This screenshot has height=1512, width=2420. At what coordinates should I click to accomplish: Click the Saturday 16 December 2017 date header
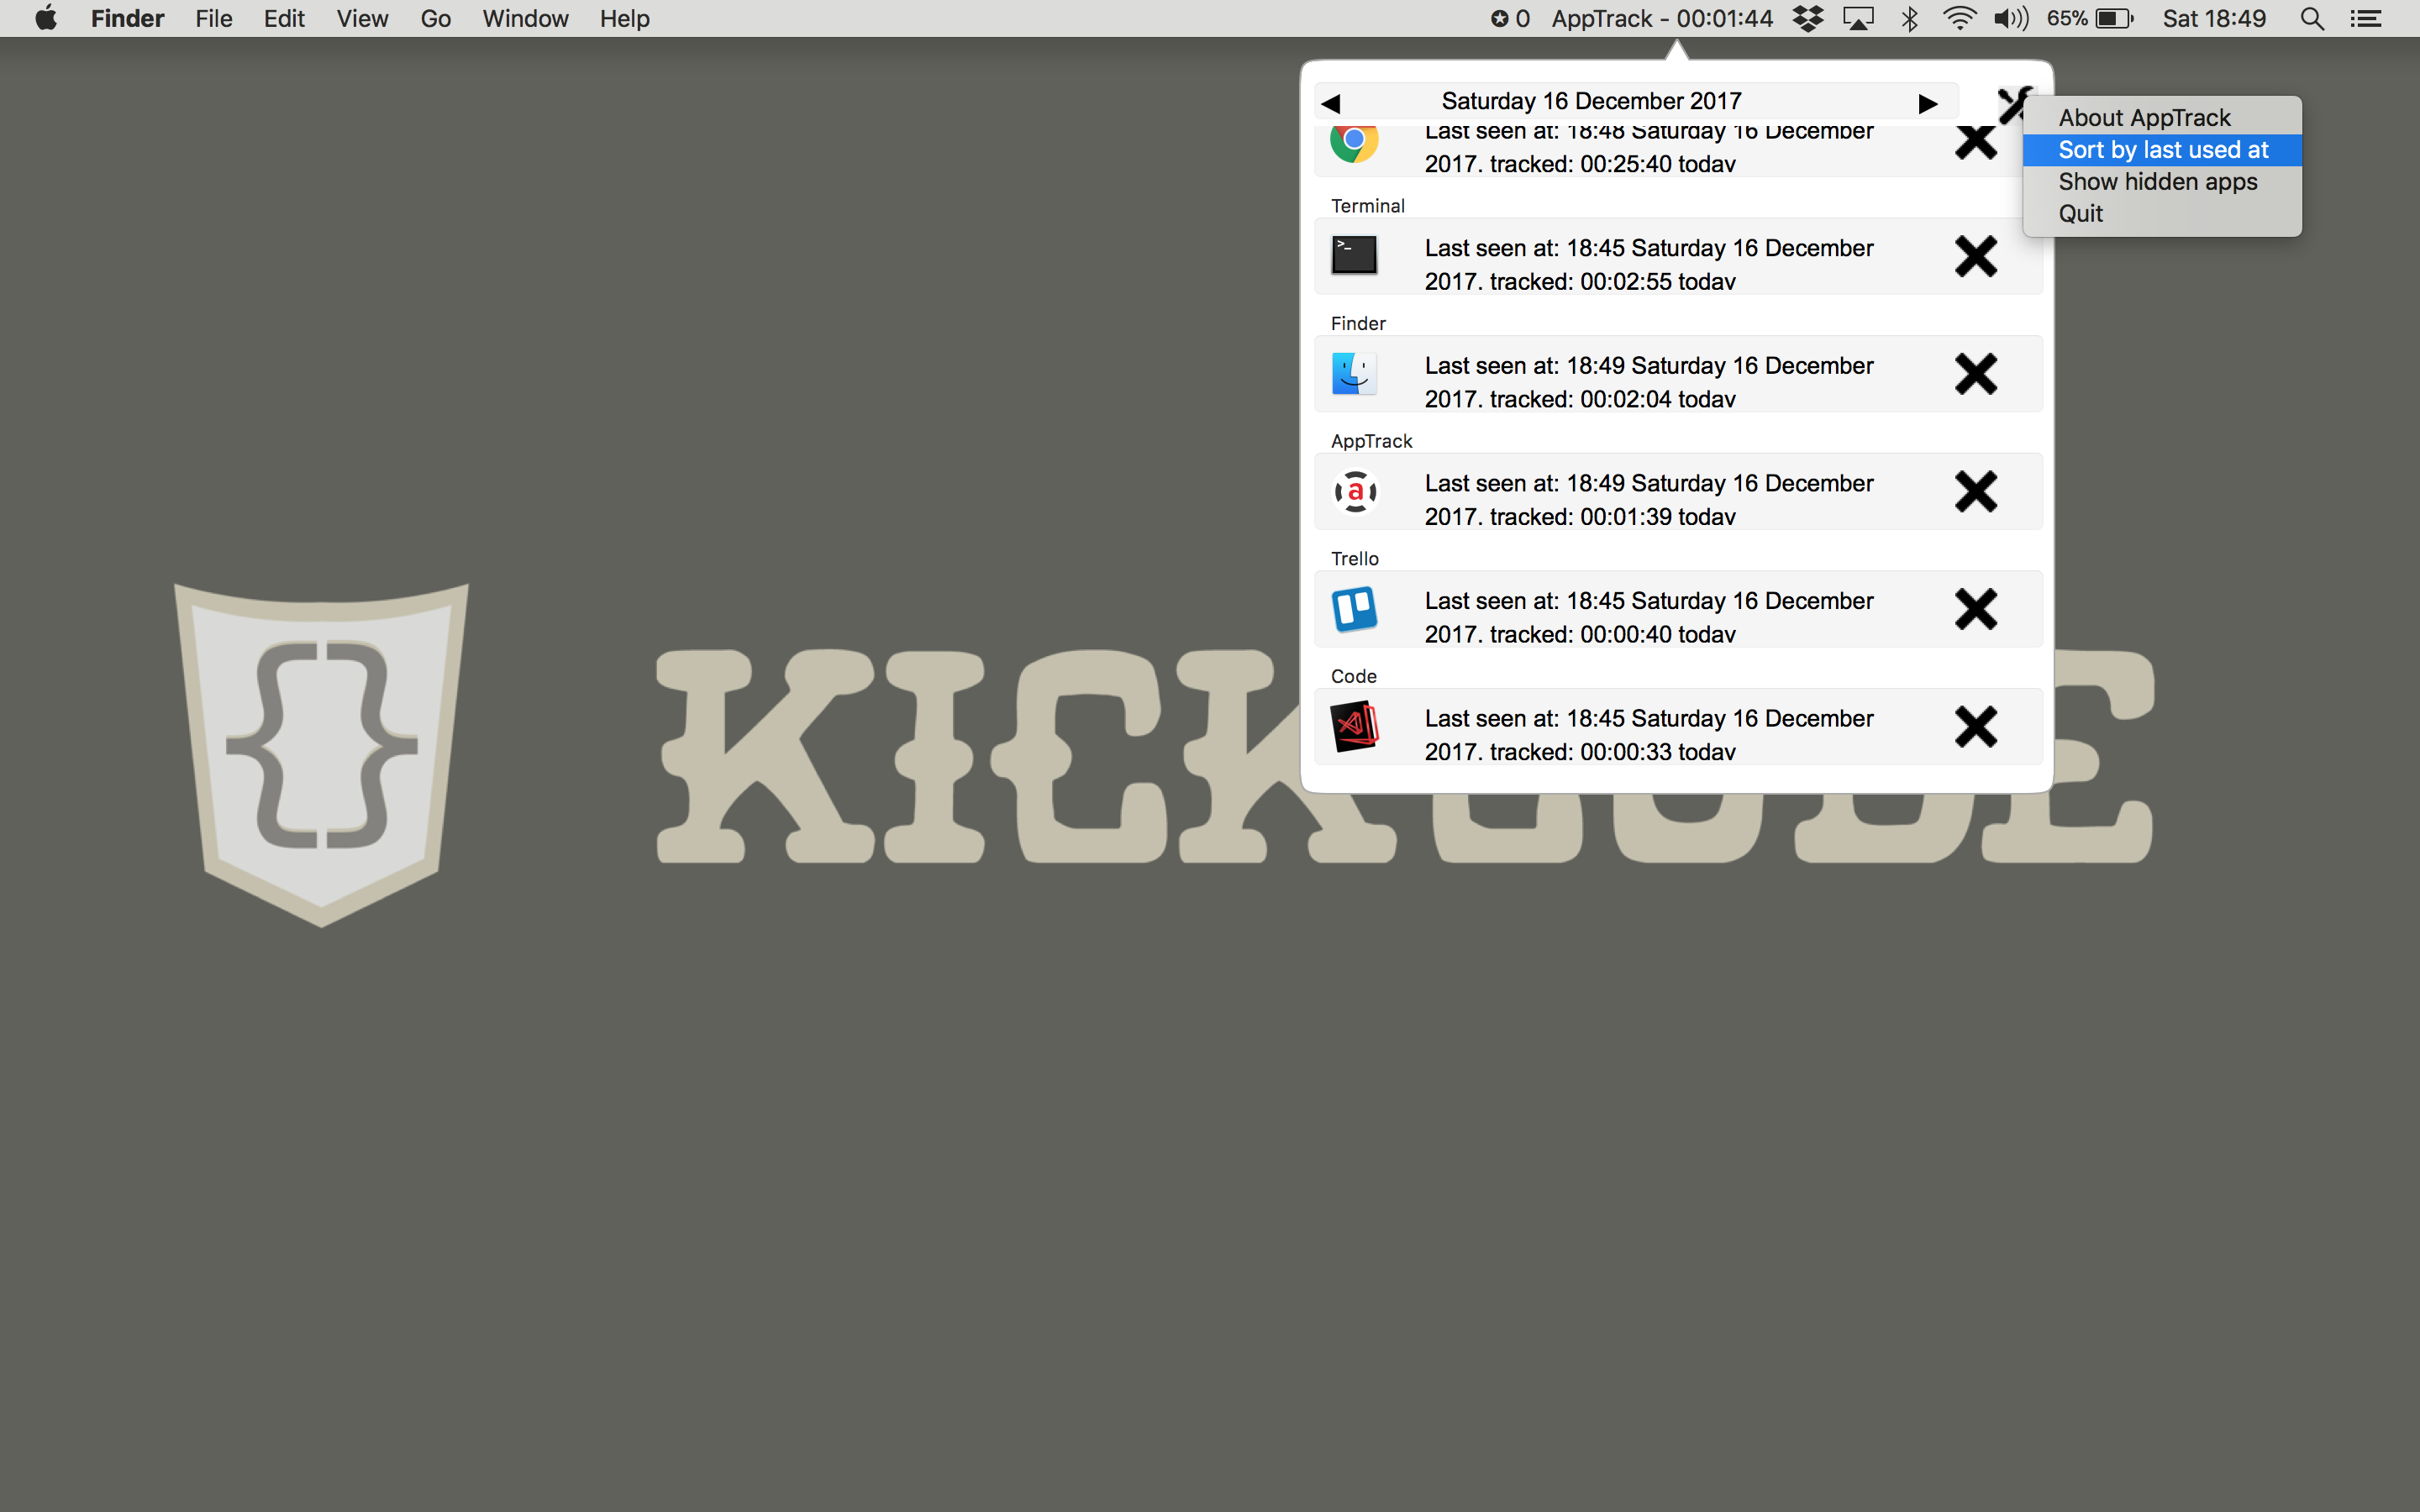pyautogui.click(x=1591, y=101)
